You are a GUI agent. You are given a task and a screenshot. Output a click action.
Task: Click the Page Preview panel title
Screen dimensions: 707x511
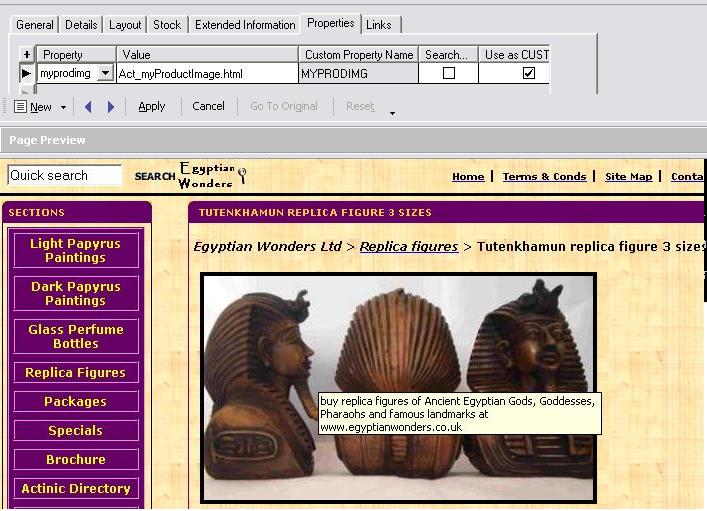[x=47, y=140]
